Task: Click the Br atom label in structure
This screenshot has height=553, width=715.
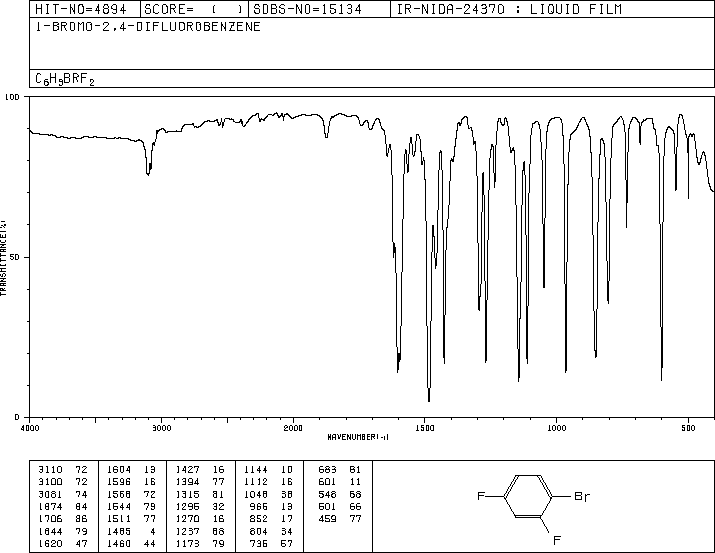Action: coord(582,496)
